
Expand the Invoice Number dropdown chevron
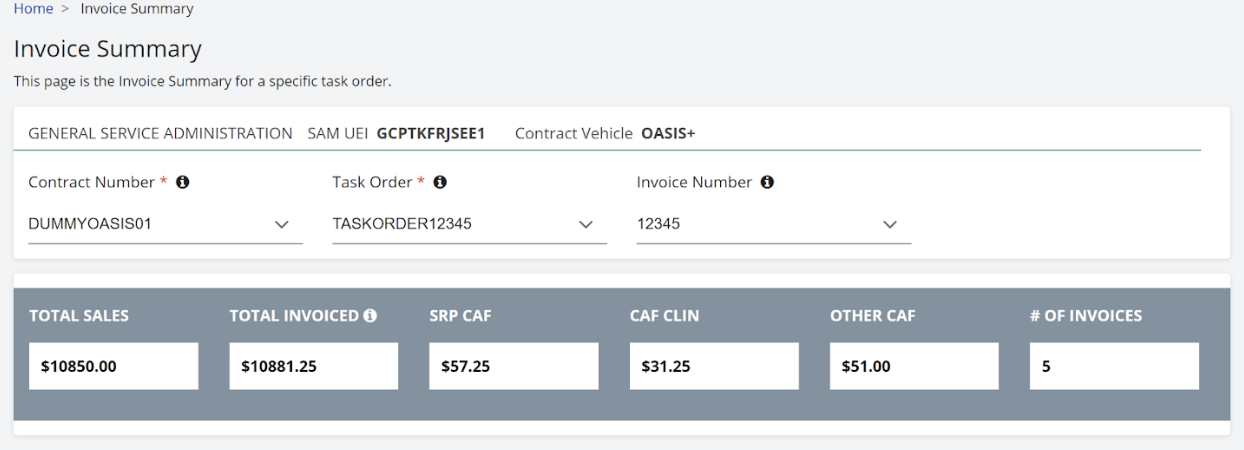point(890,225)
